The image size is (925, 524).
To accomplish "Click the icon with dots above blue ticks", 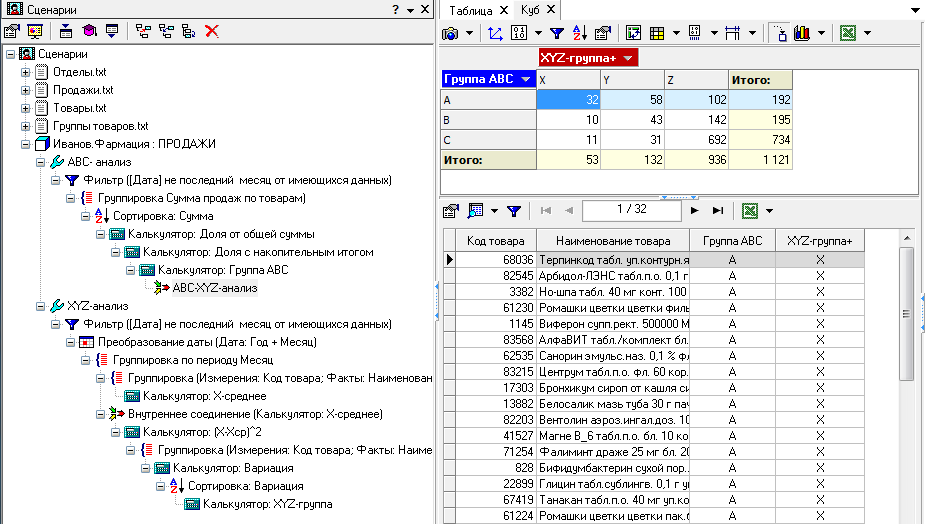I will (x=695, y=33).
